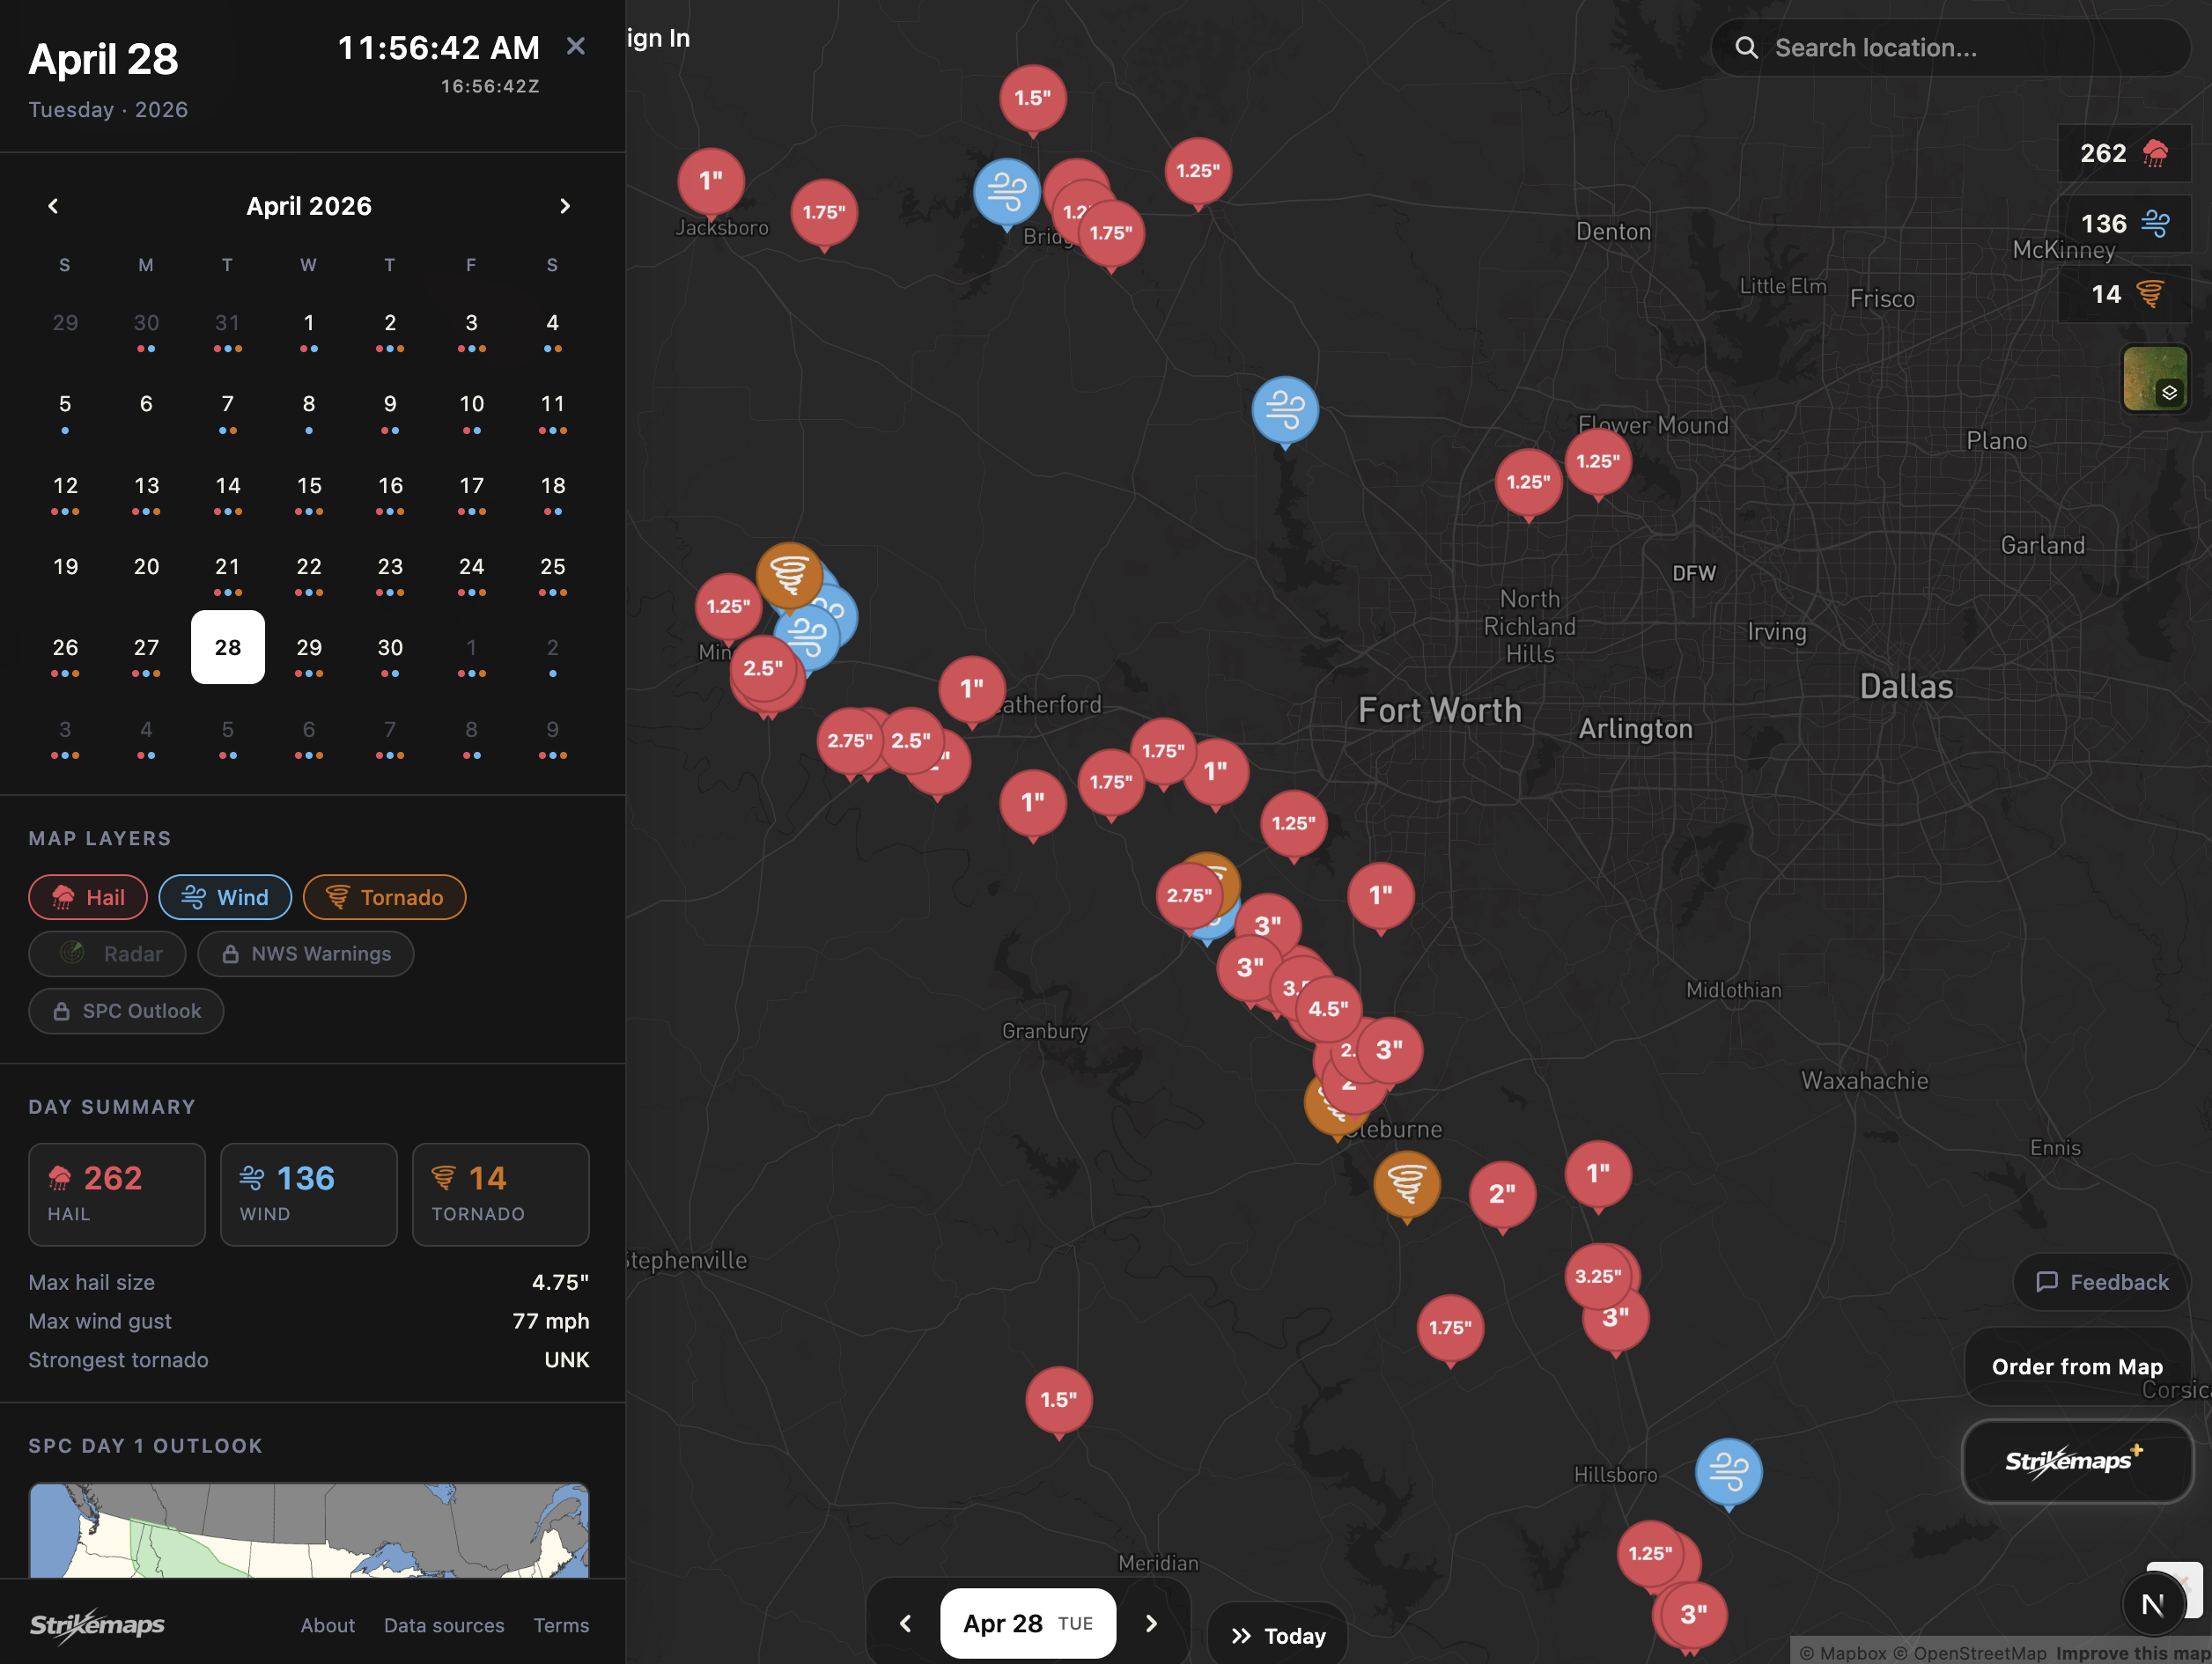Open the SPC Day 1 Outlook thumbnail
The width and height of the screenshot is (2212, 1664).
pyautogui.click(x=309, y=1530)
